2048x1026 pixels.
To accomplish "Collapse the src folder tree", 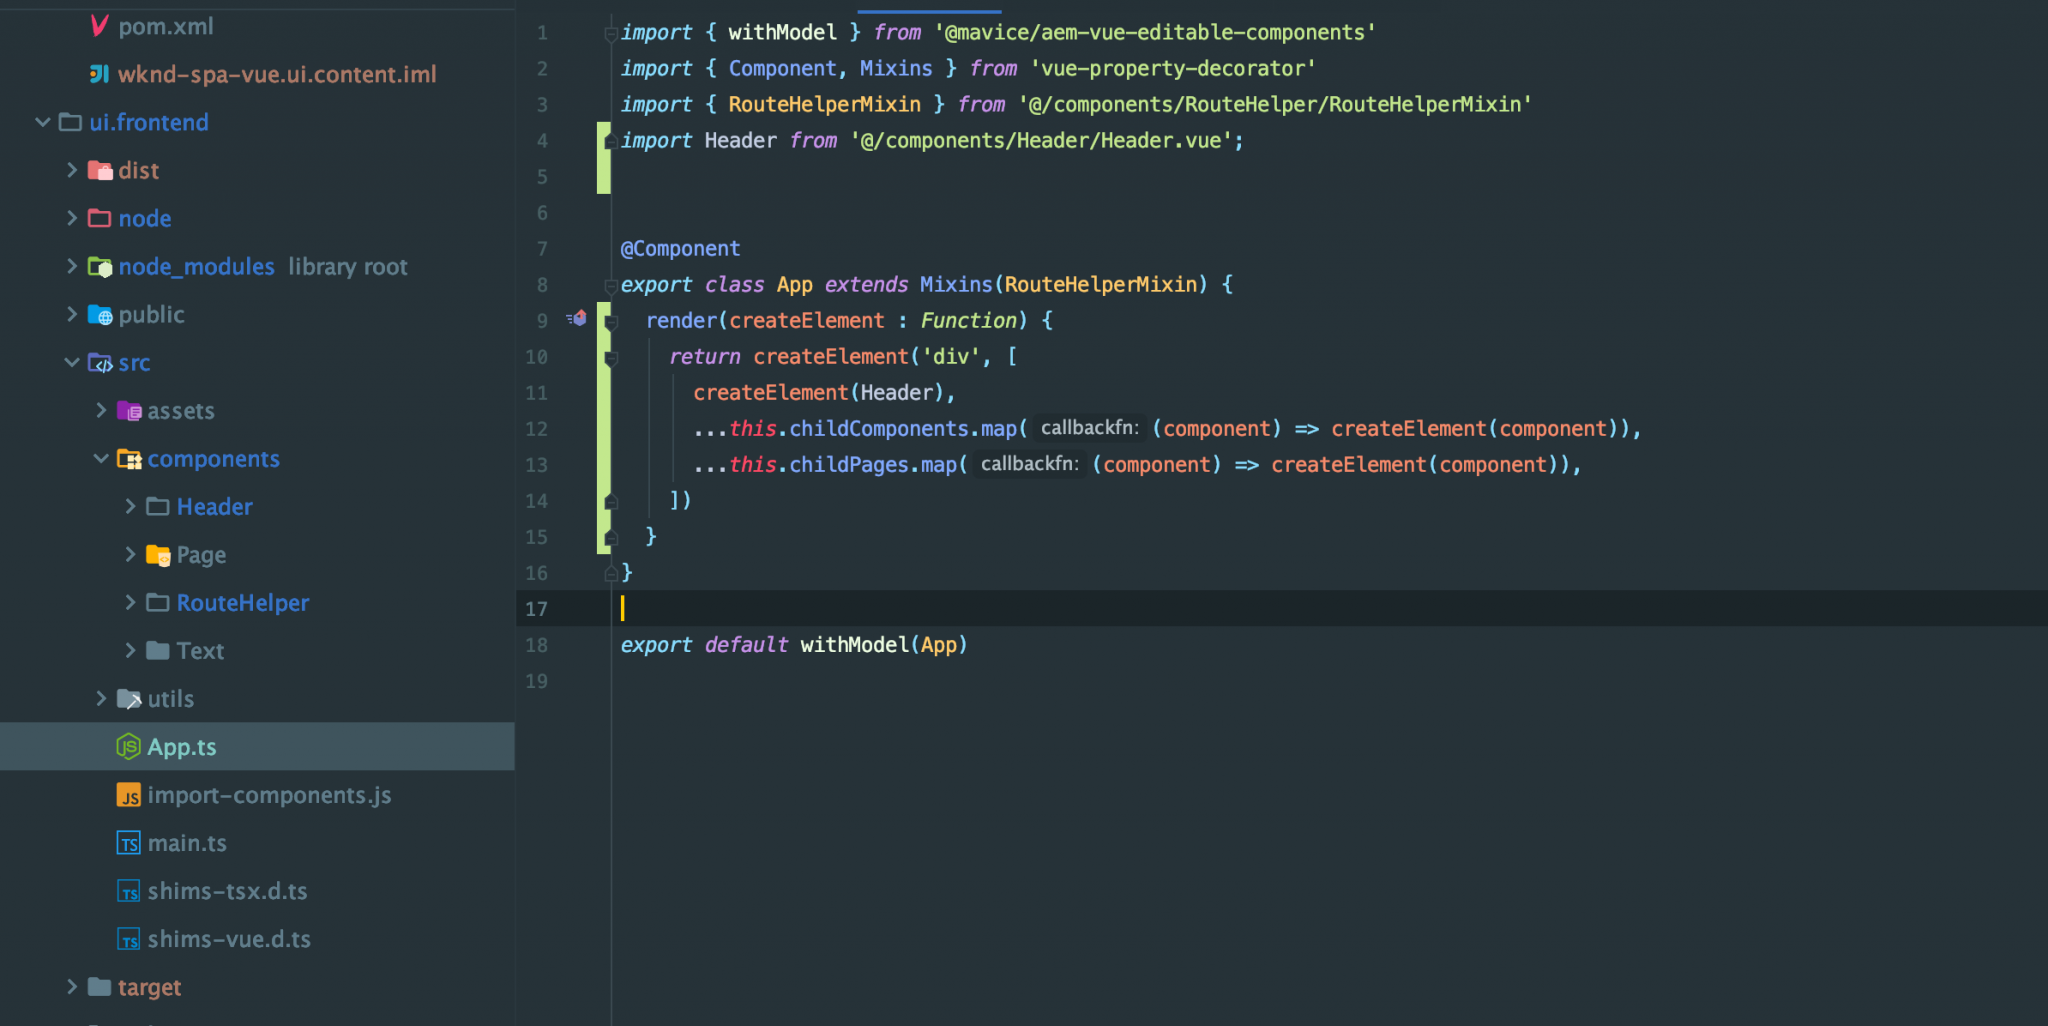I will click(72, 363).
